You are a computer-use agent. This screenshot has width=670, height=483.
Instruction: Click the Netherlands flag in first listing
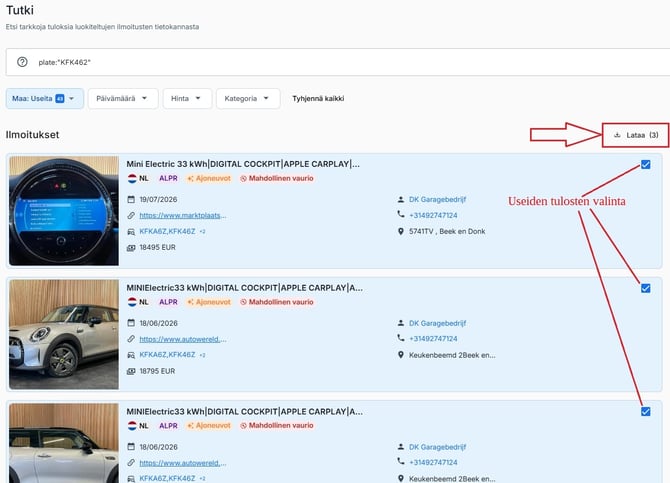(132, 178)
